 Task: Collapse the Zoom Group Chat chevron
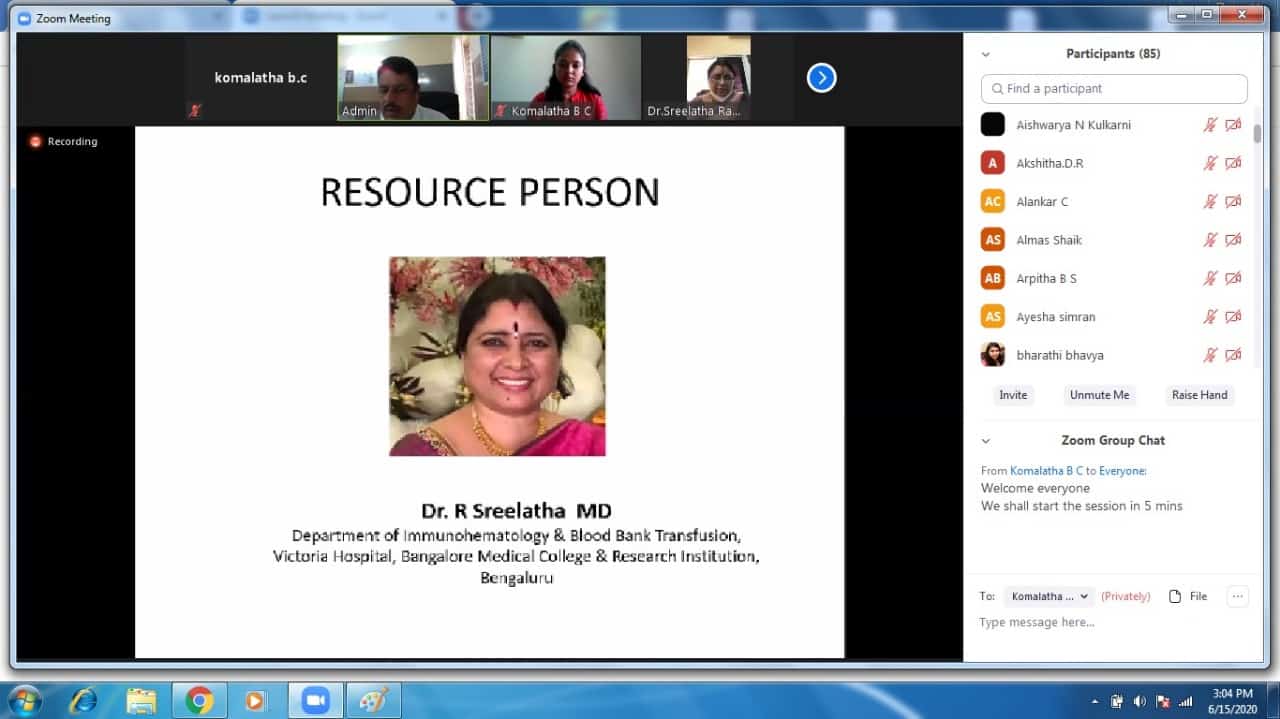pos(986,441)
